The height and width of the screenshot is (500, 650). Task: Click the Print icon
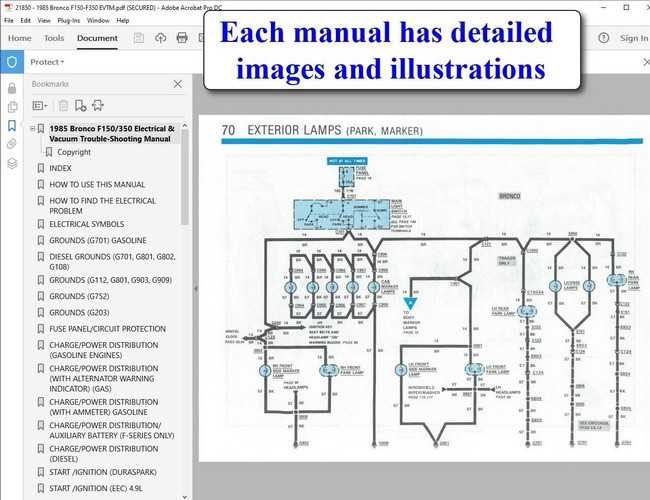tap(182, 38)
